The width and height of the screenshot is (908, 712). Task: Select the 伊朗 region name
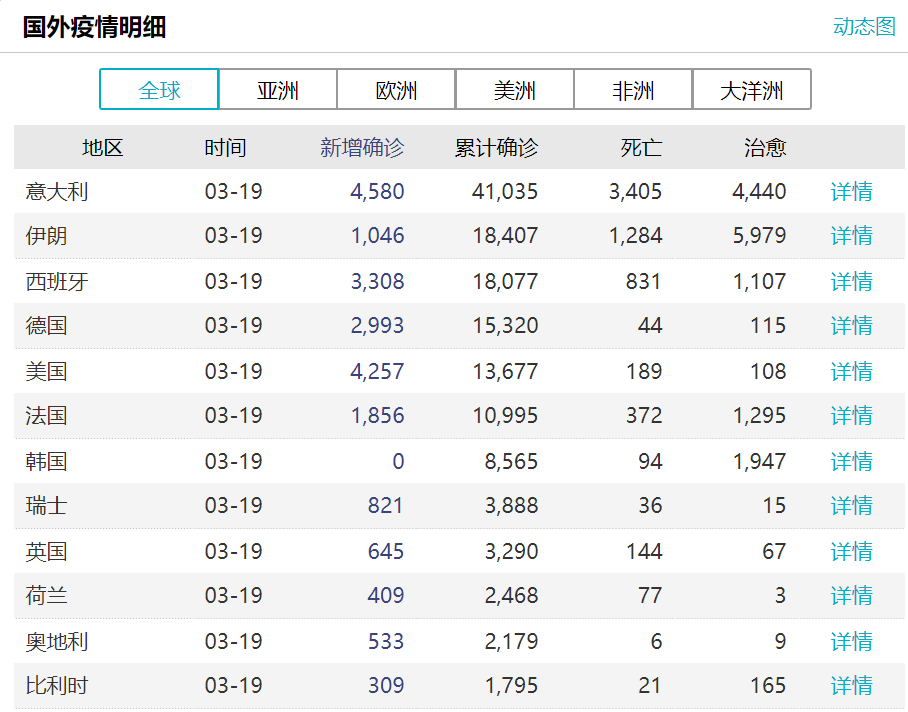coord(46,236)
